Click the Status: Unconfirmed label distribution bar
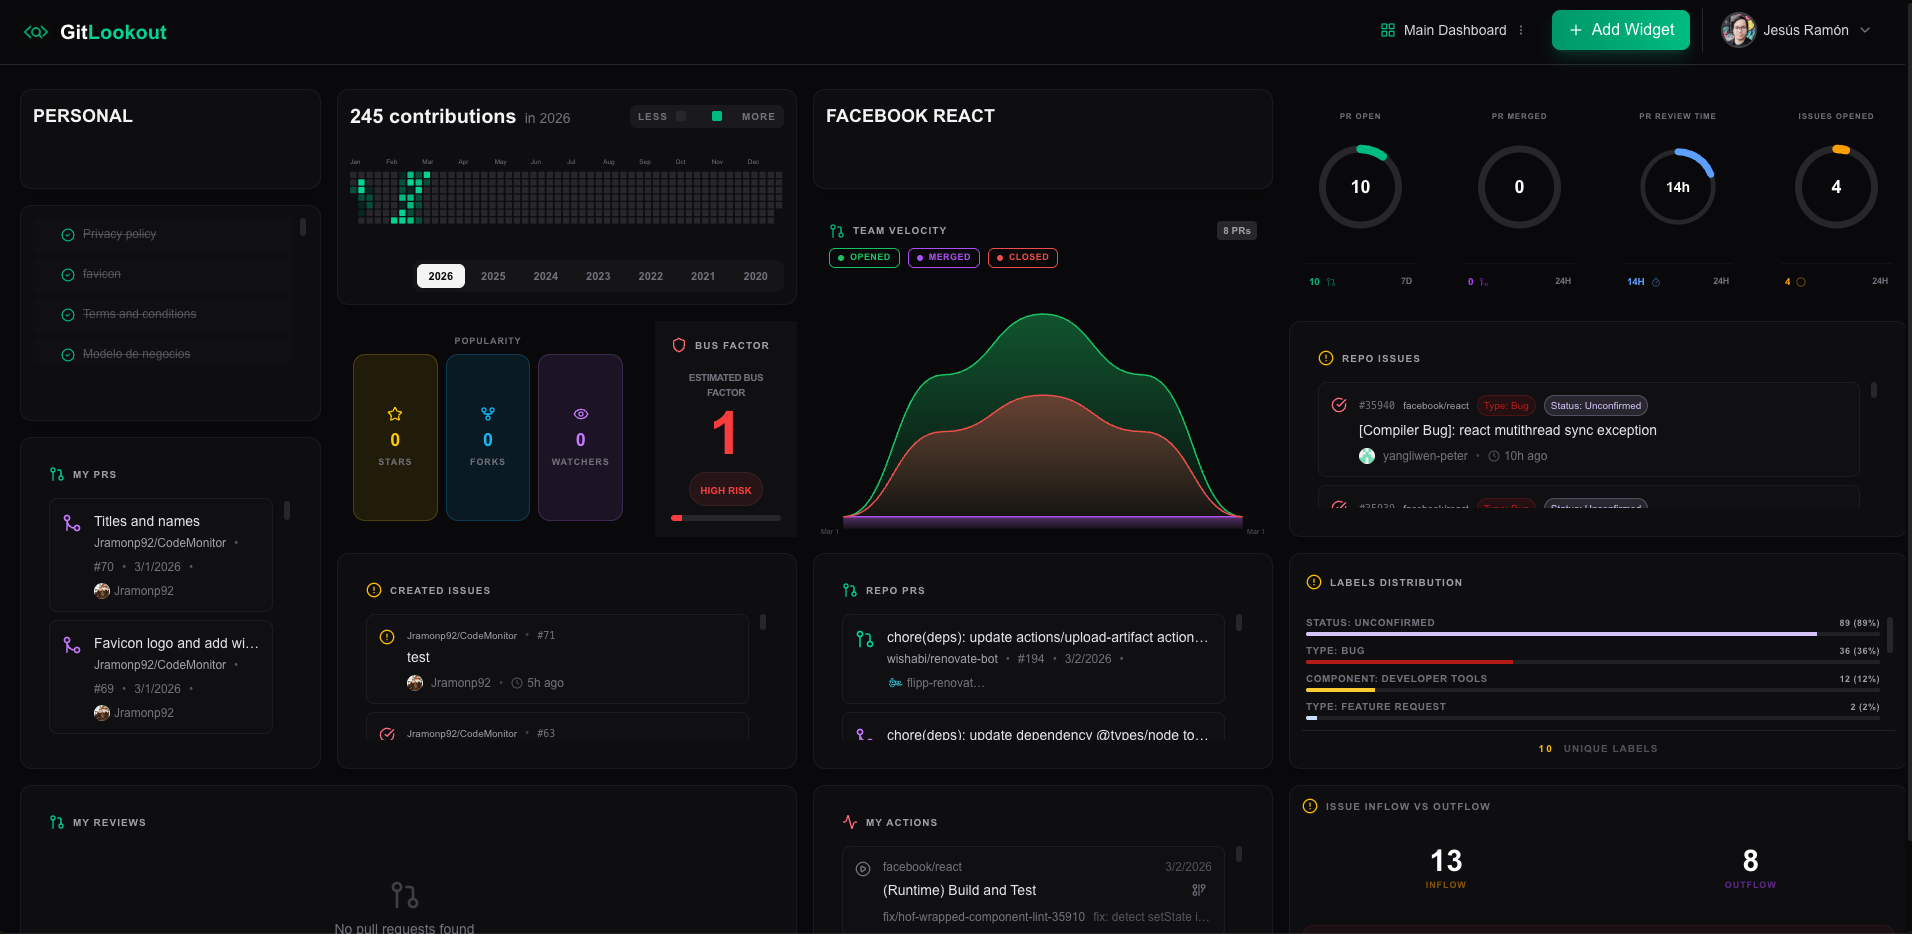Image resolution: width=1912 pixels, height=934 pixels. (x=1593, y=634)
